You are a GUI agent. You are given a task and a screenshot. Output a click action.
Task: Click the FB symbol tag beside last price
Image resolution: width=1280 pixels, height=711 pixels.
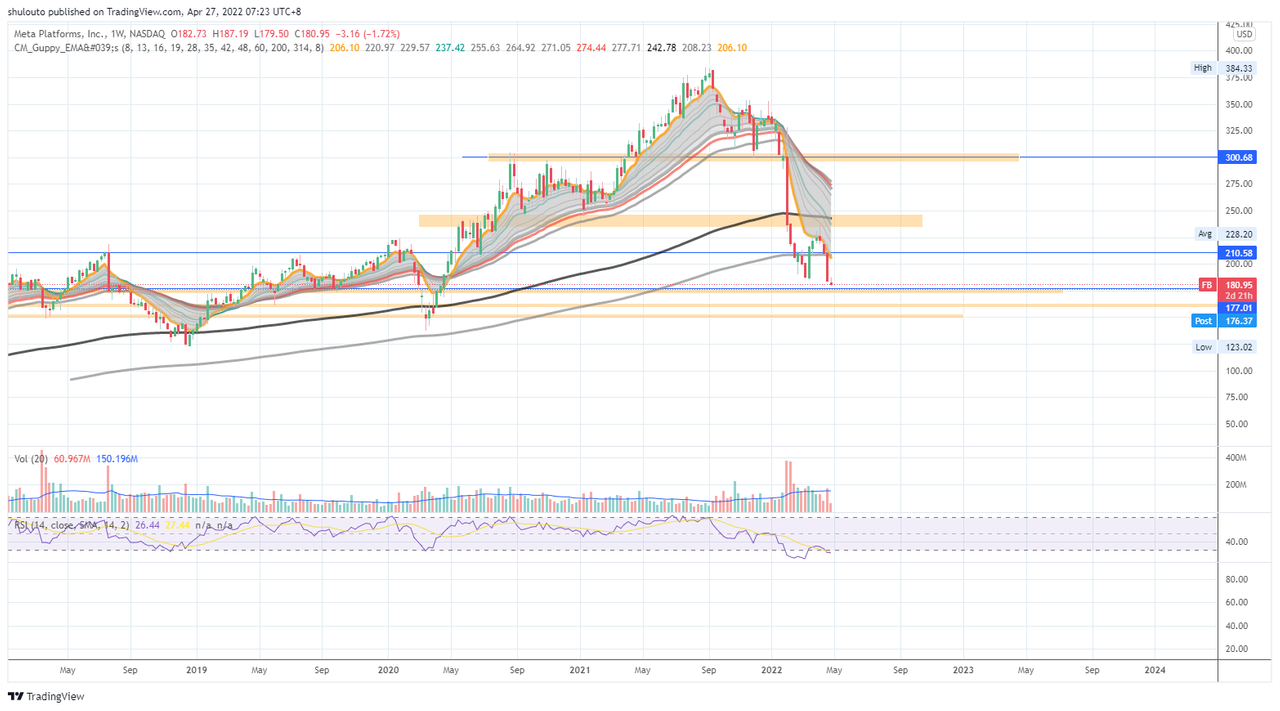coord(1207,285)
